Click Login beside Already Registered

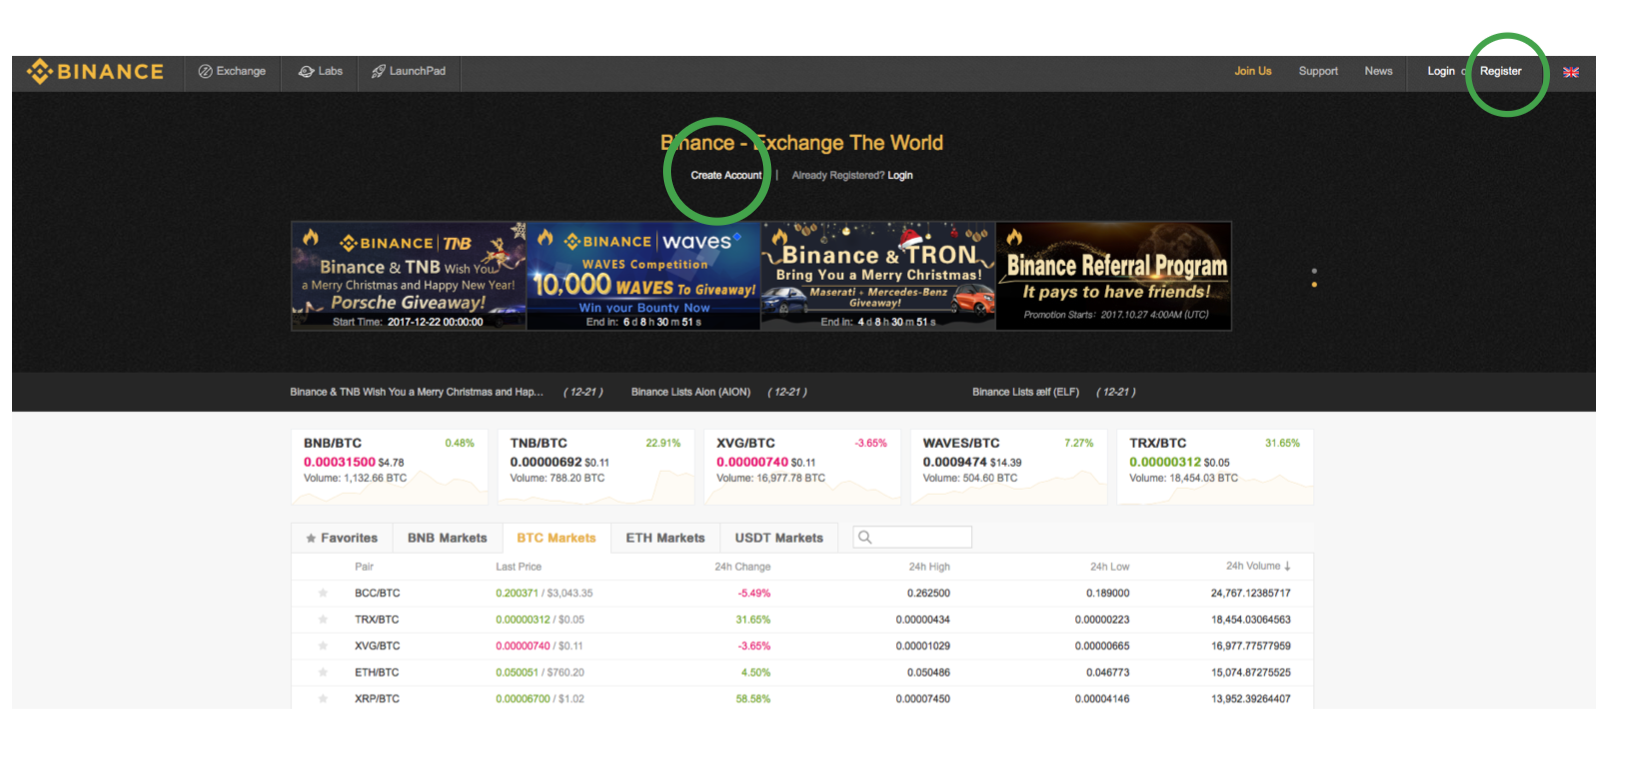coord(900,175)
